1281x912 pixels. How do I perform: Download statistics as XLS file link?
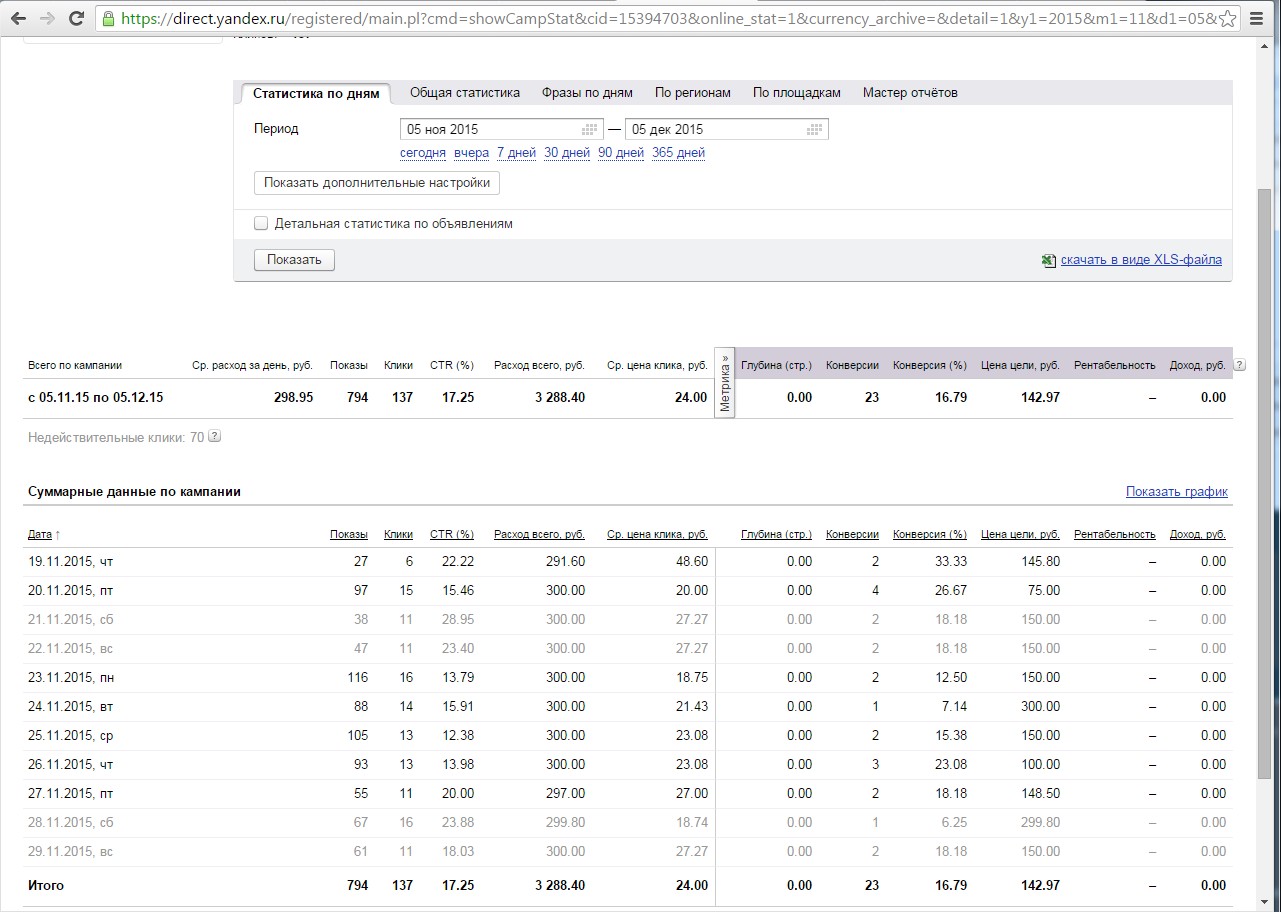click(1141, 260)
